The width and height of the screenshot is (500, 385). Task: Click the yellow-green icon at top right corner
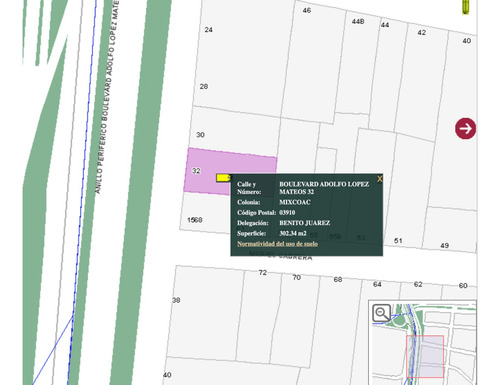(x=466, y=7)
